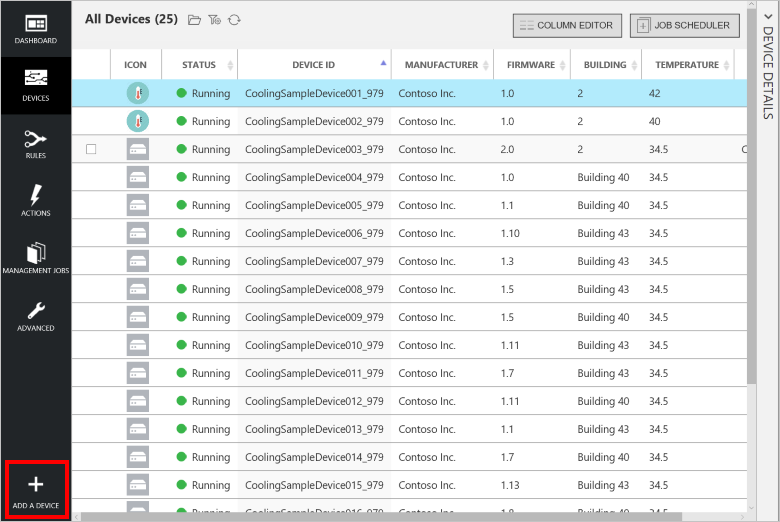The width and height of the screenshot is (780, 522).
Task: Click thermometer icon of CoolingSampleDevice002_979
Action: 138,121
